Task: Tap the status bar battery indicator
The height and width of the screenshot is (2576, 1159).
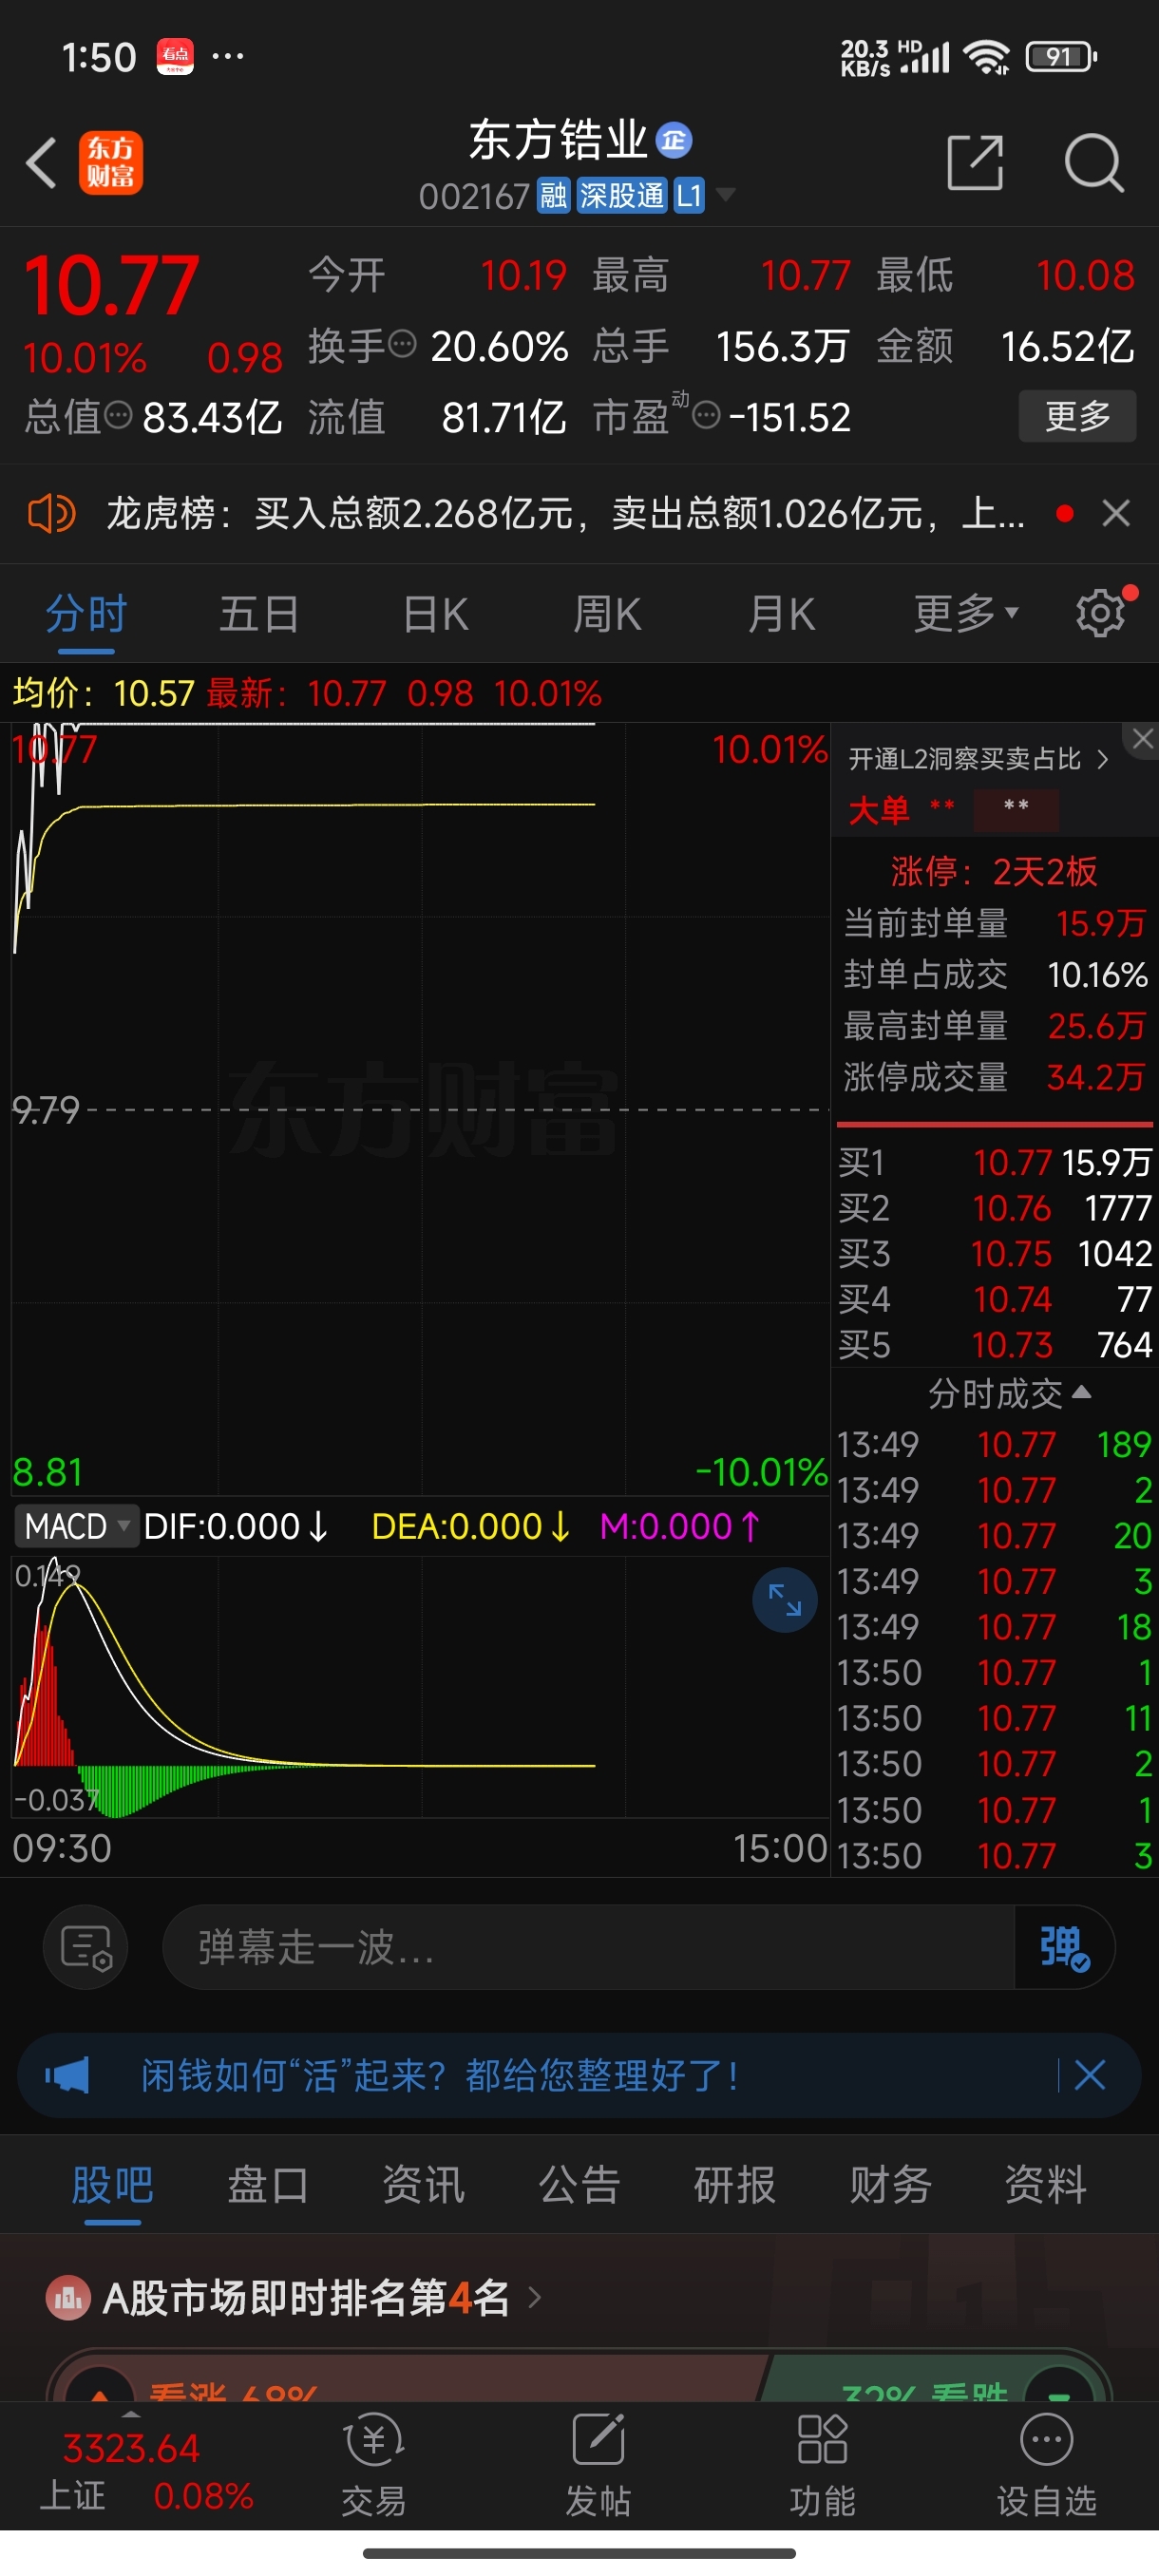Action: click(x=1061, y=57)
